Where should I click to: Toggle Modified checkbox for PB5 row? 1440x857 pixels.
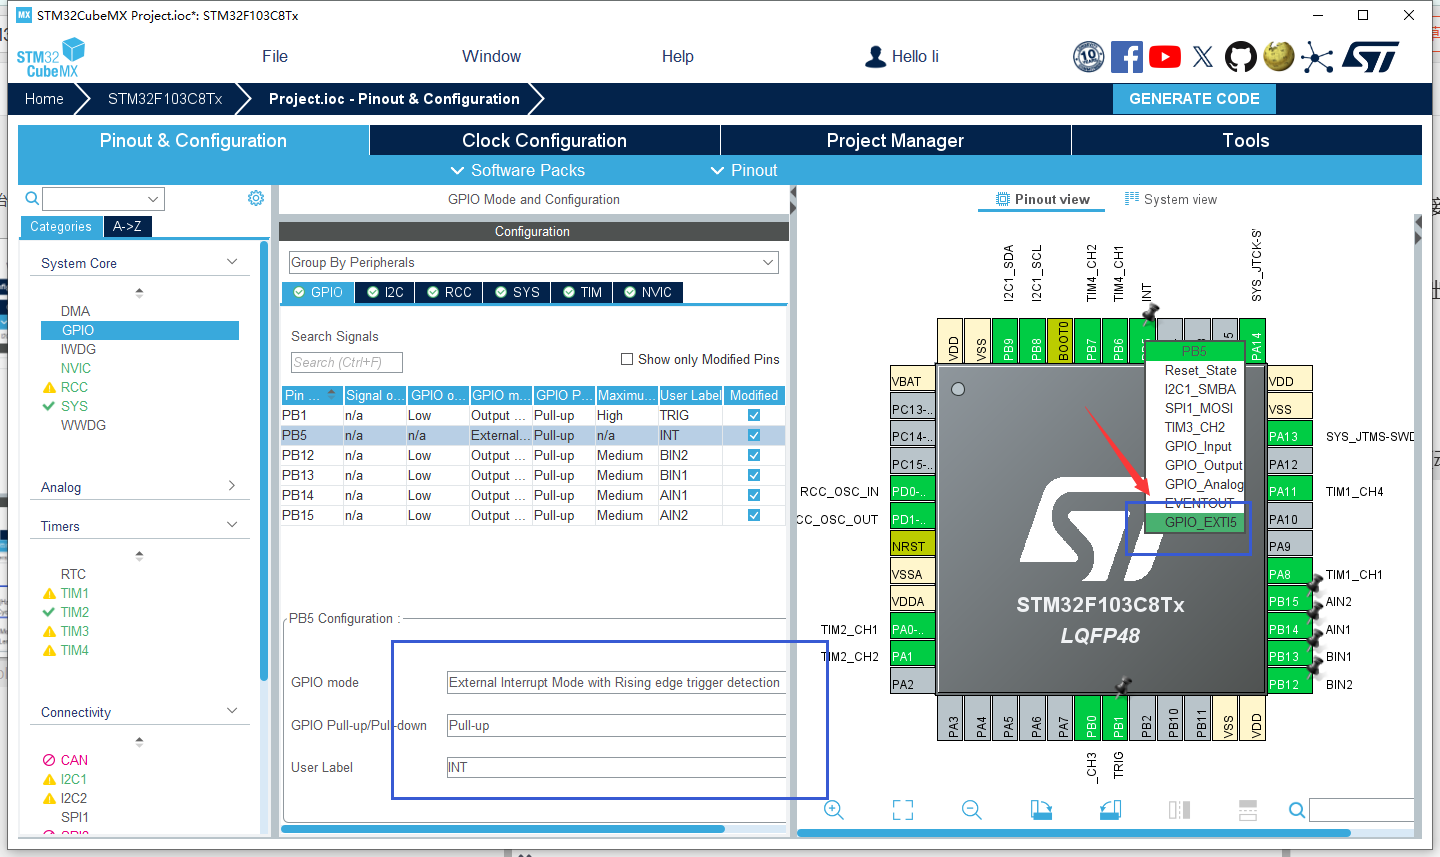click(754, 435)
